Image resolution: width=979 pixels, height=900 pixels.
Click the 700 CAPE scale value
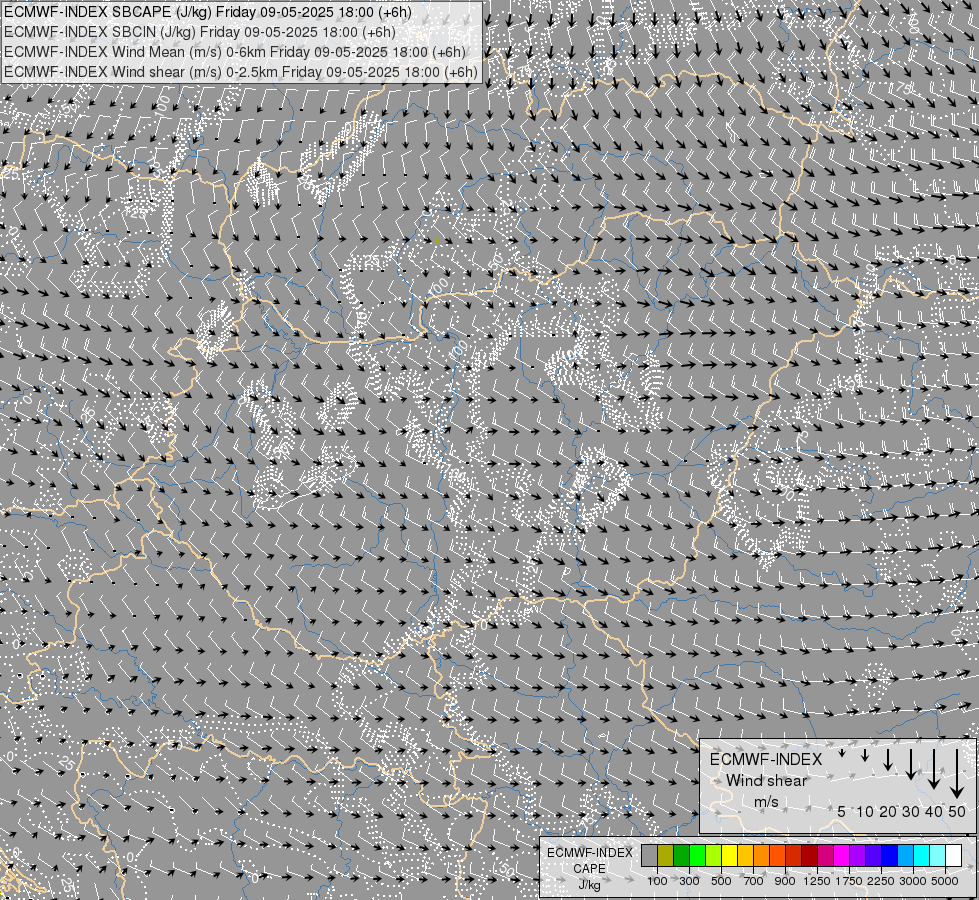[x=754, y=881]
